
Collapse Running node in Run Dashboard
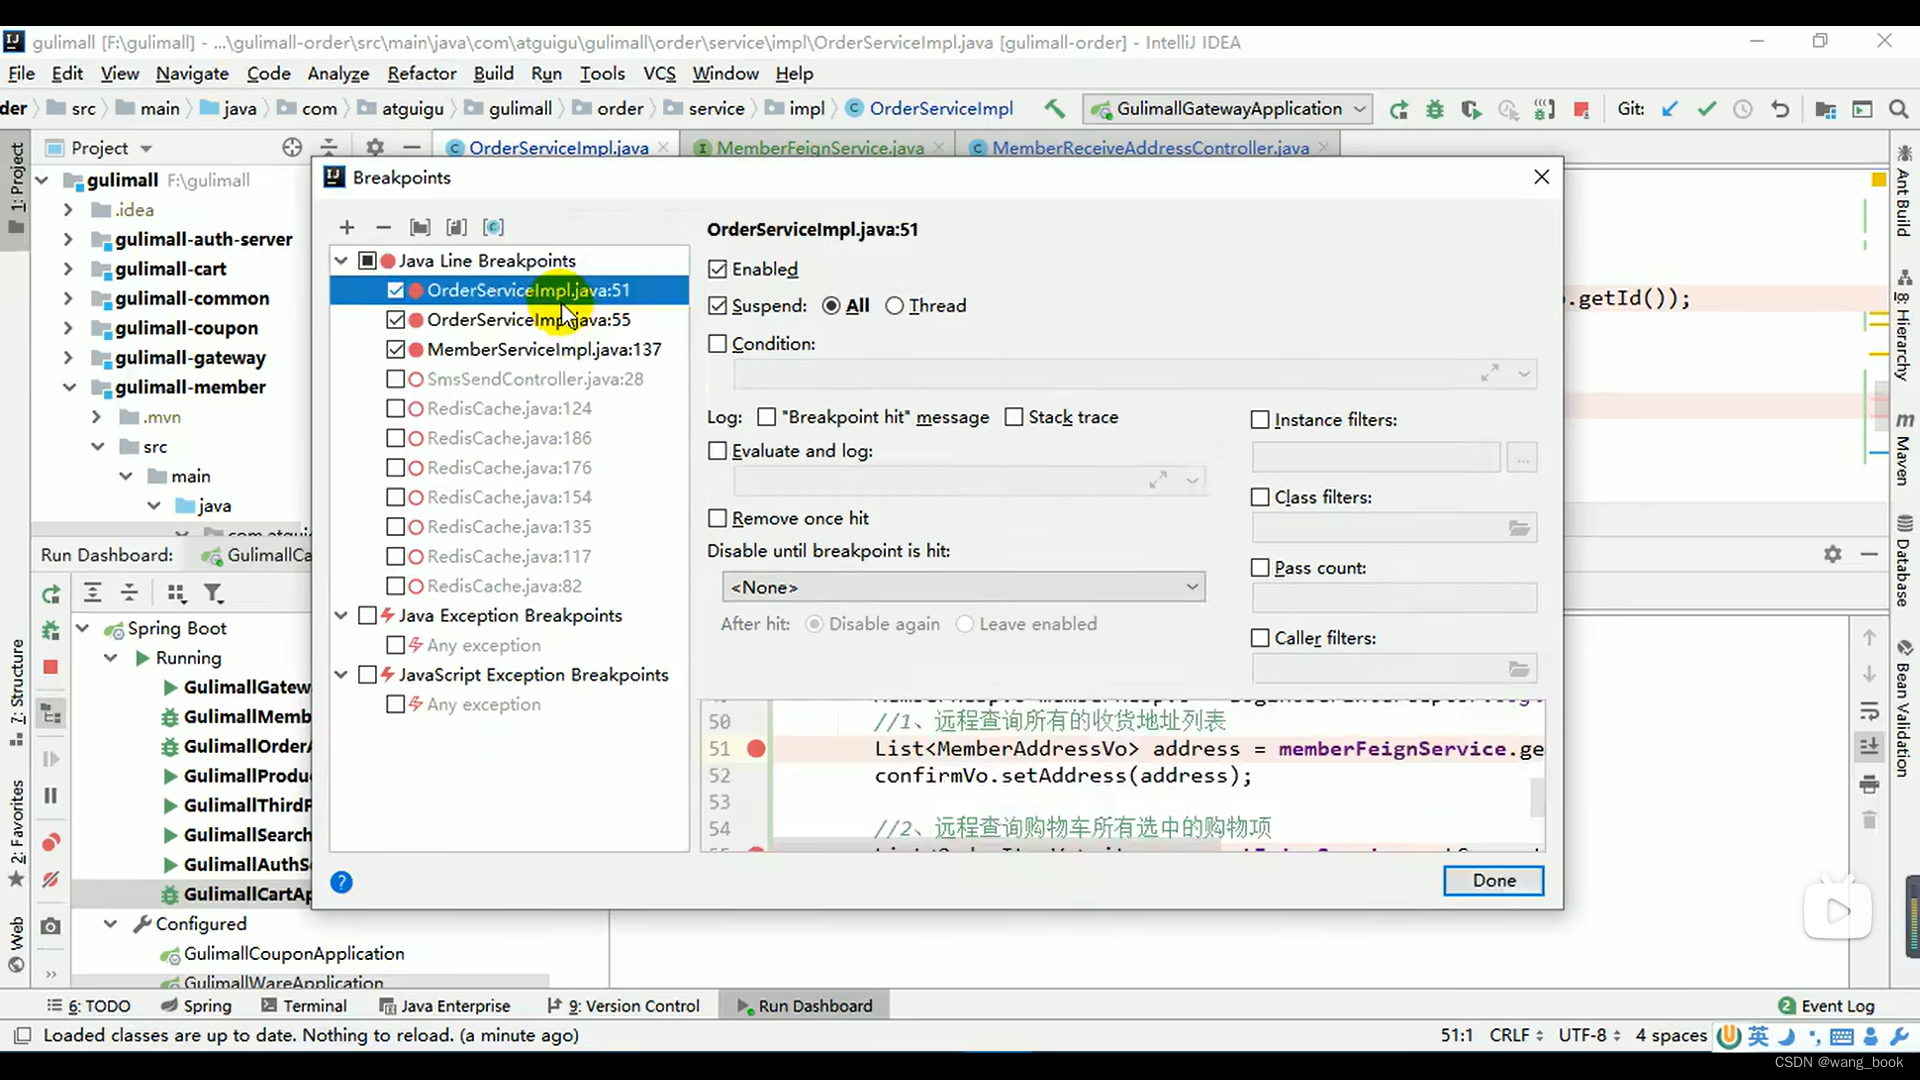pos(111,658)
